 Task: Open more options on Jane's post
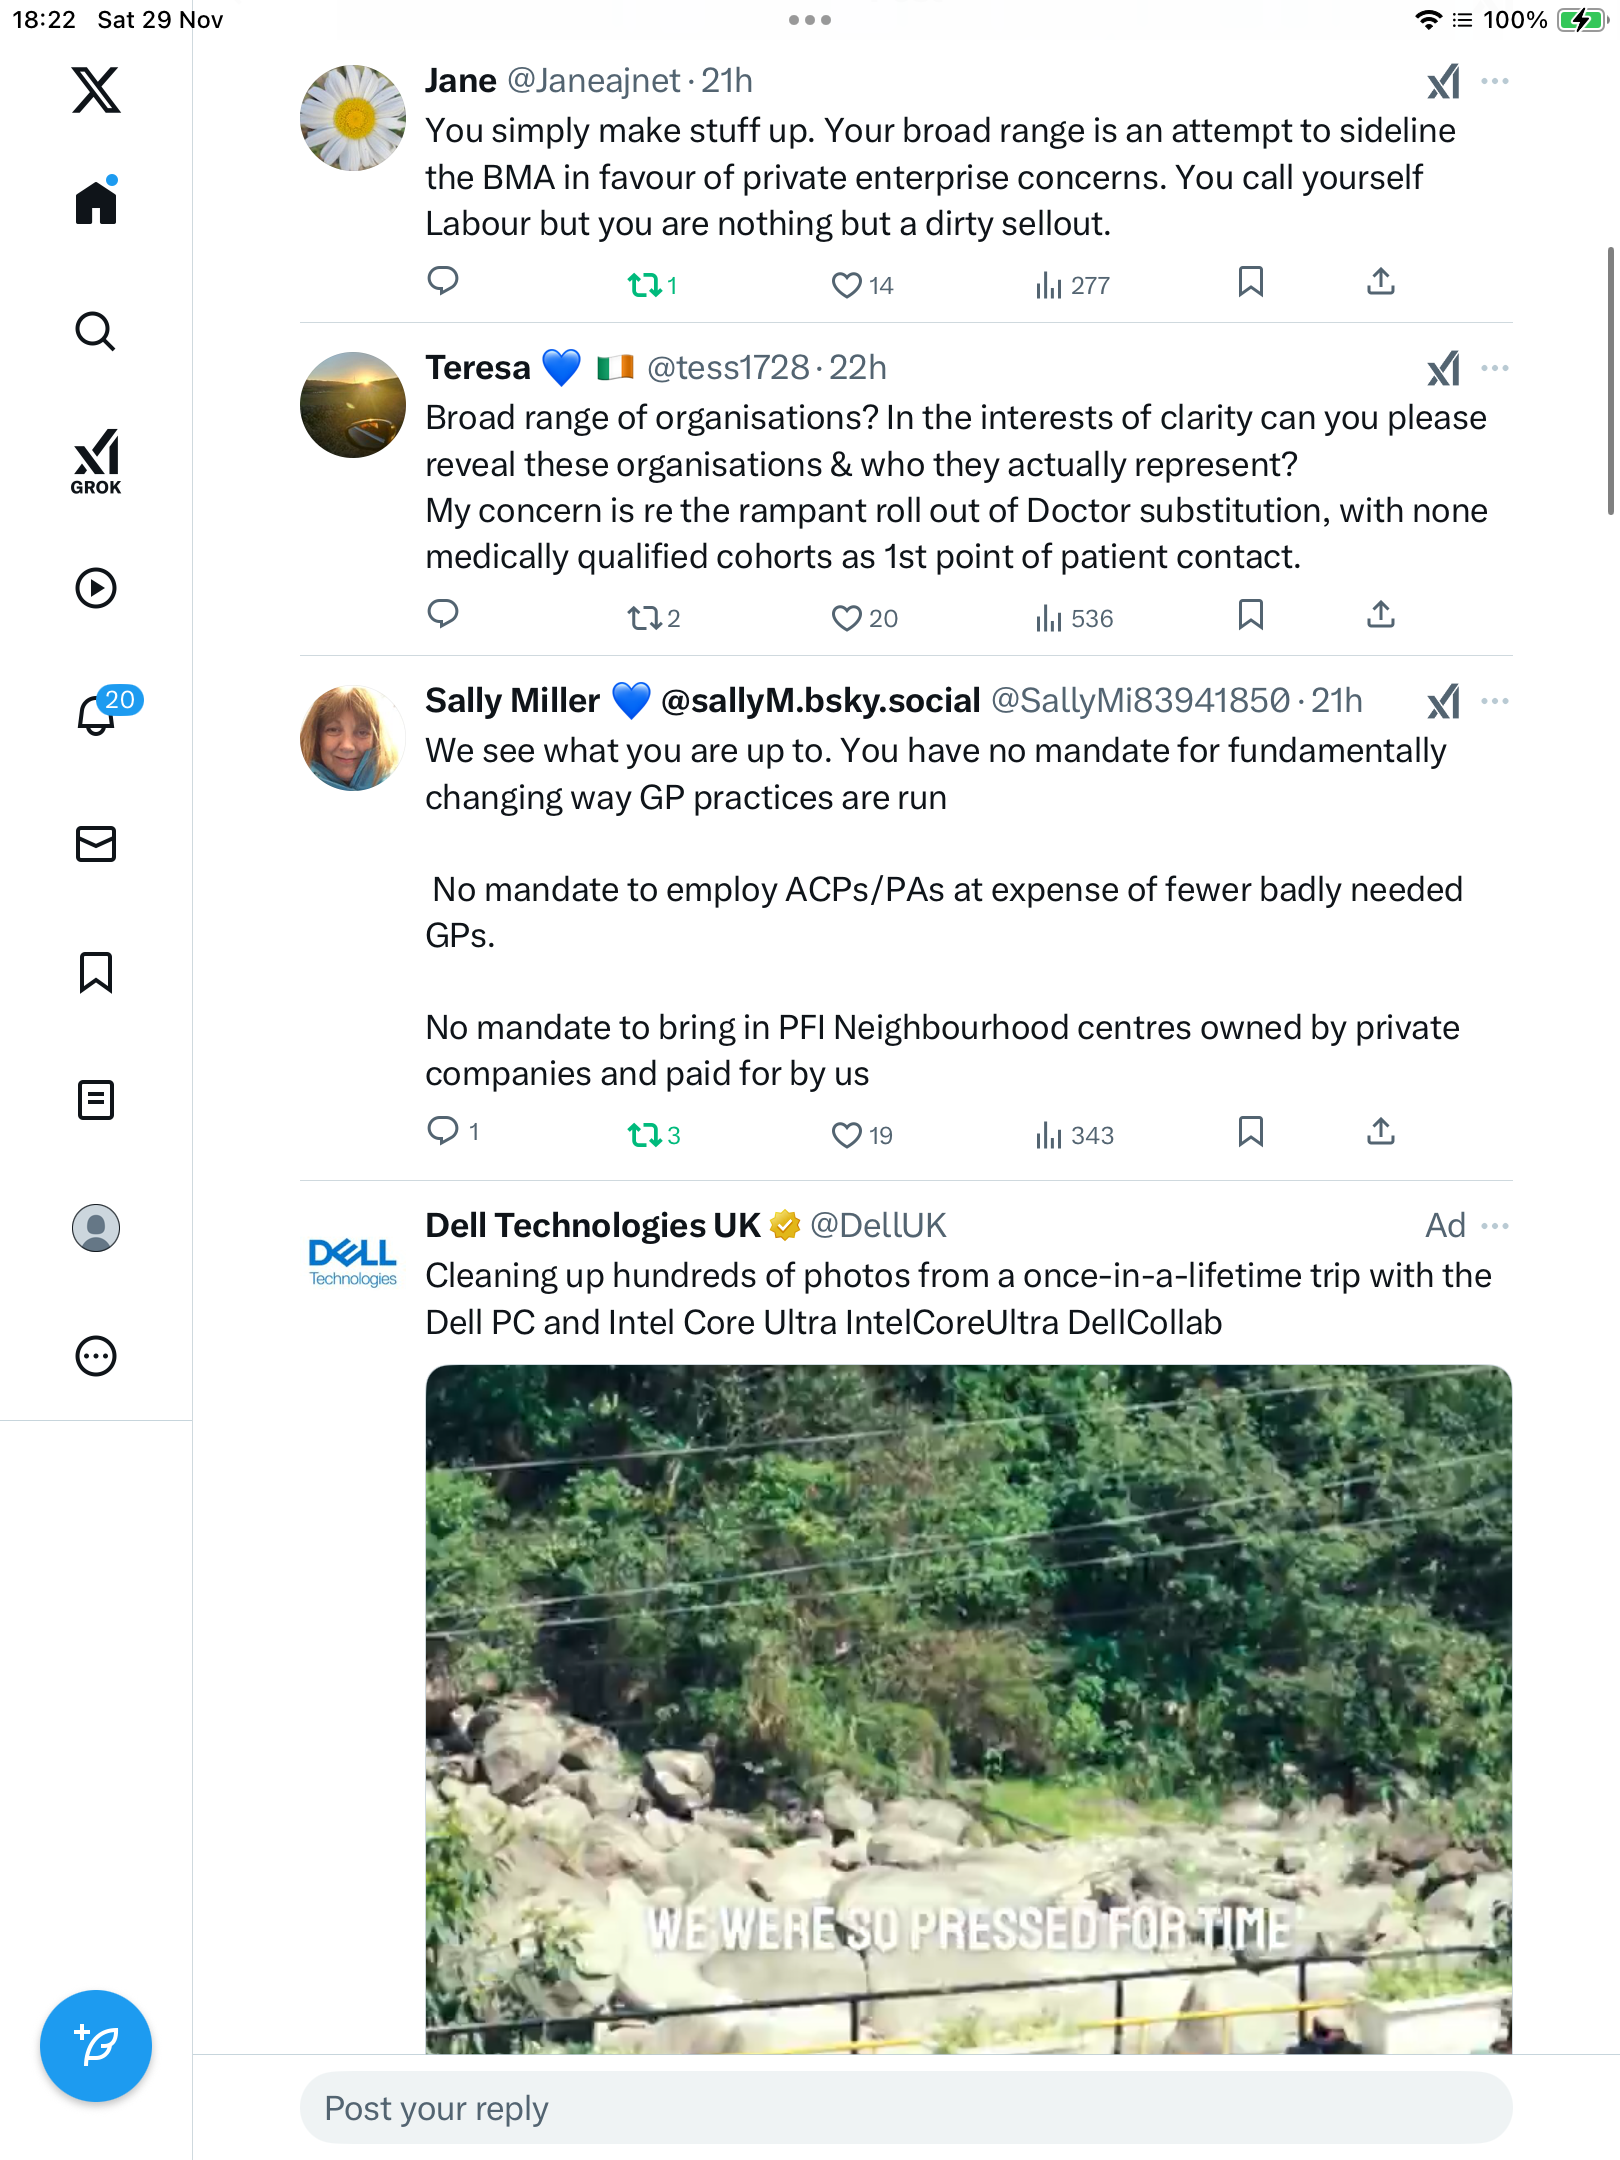[1495, 81]
